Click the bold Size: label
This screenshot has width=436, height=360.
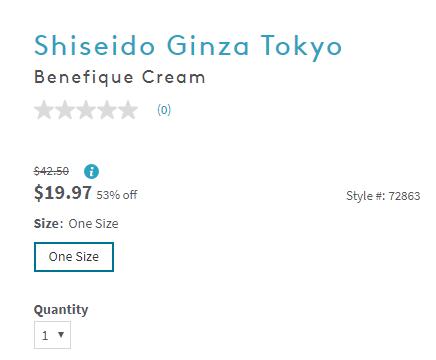(48, 223)
